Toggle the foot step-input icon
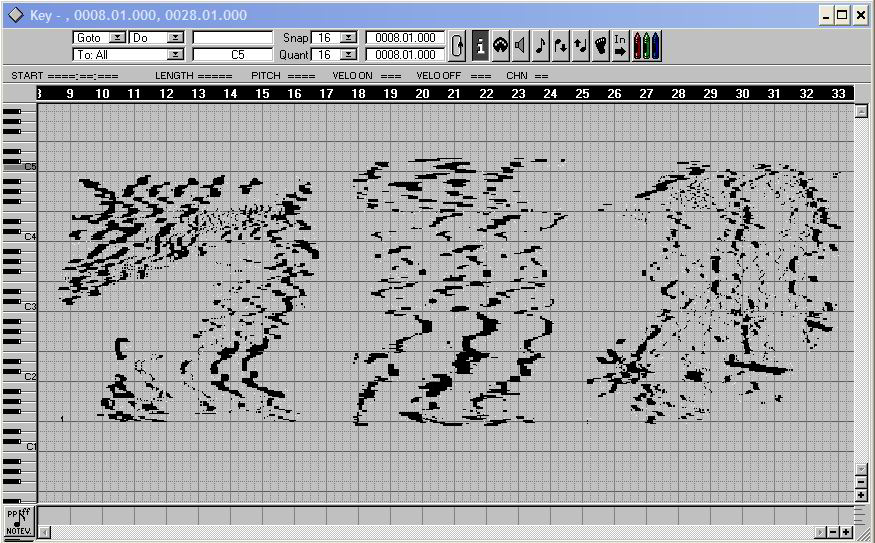 tap(600, 46)
